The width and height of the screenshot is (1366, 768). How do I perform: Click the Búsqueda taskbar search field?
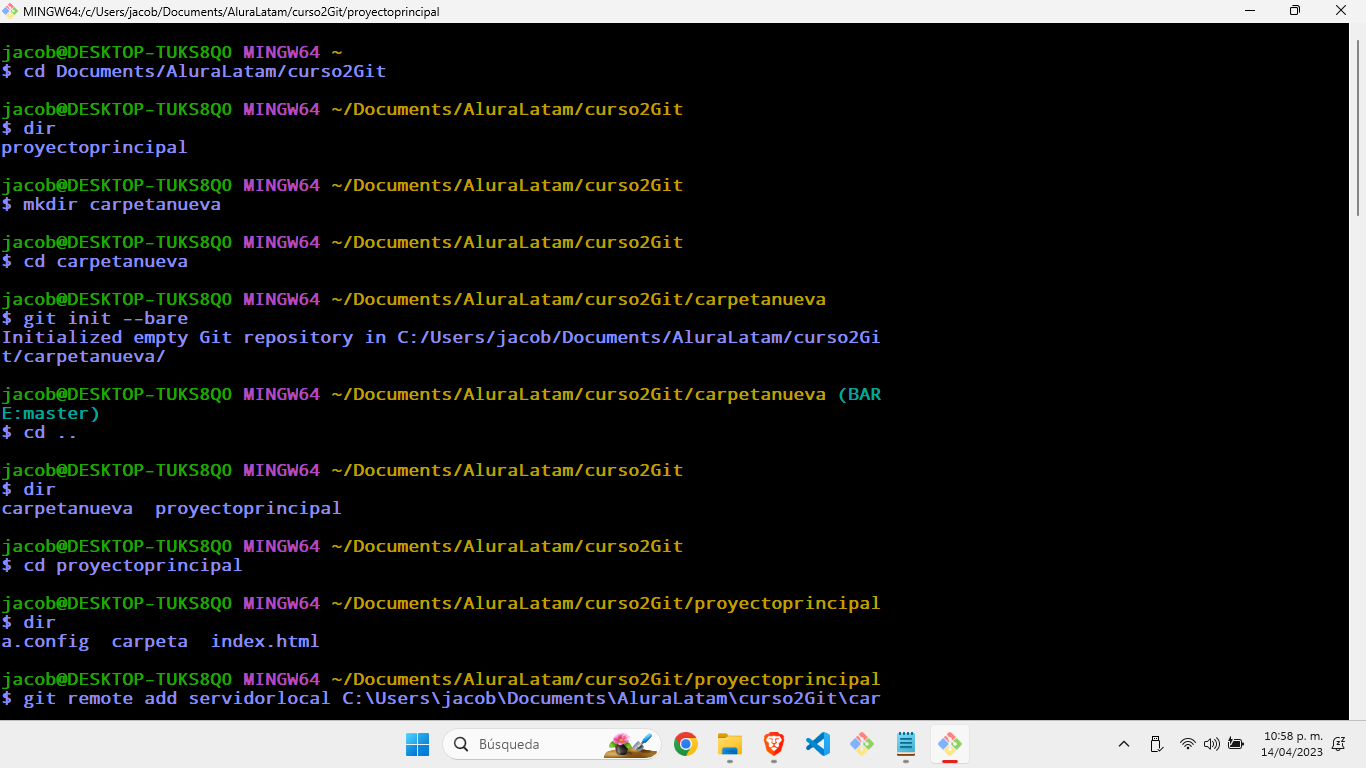tap(552, 744)
